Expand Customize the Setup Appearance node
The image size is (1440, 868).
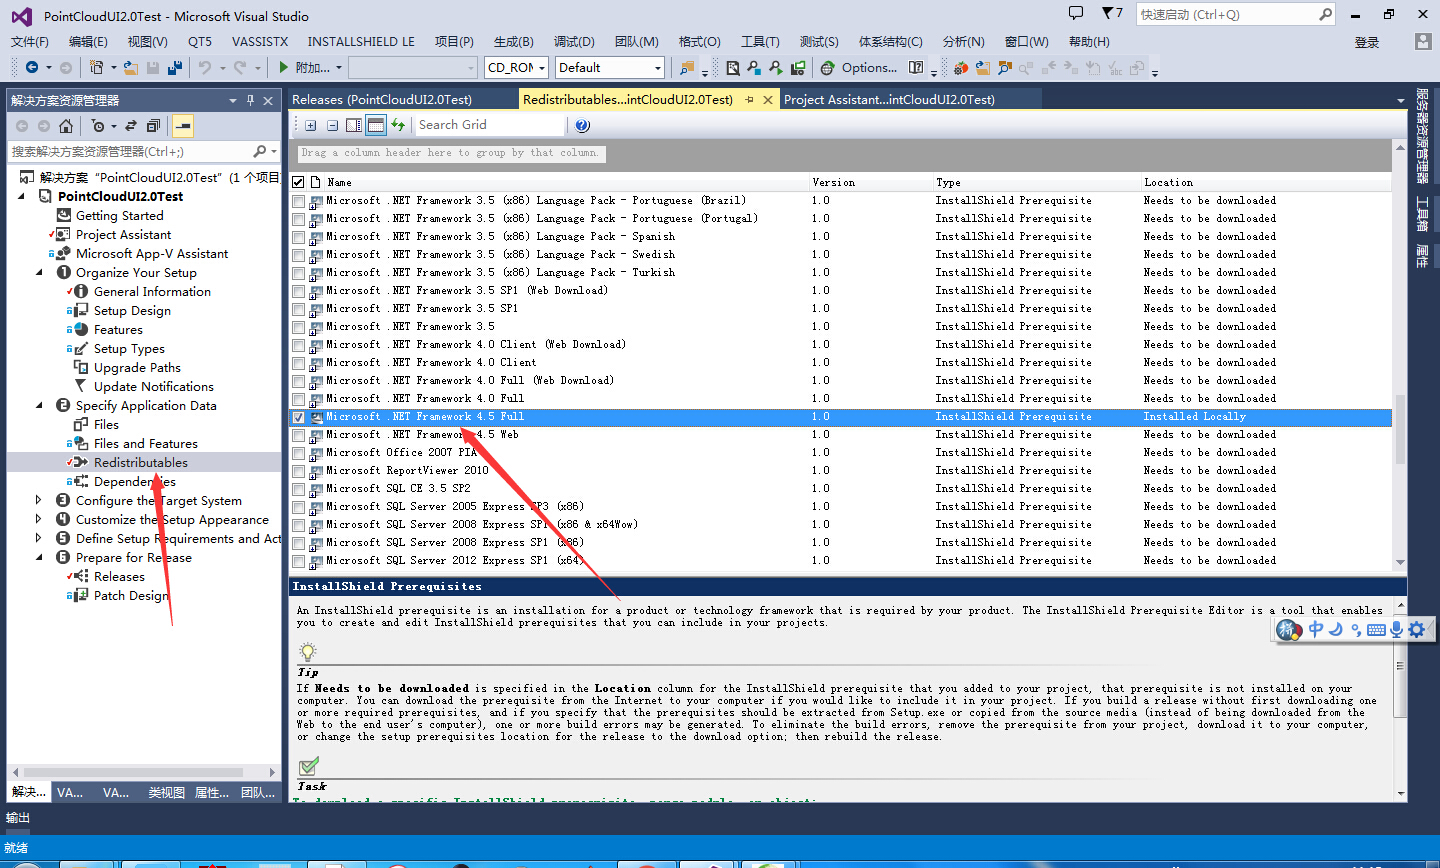point(40,519)
